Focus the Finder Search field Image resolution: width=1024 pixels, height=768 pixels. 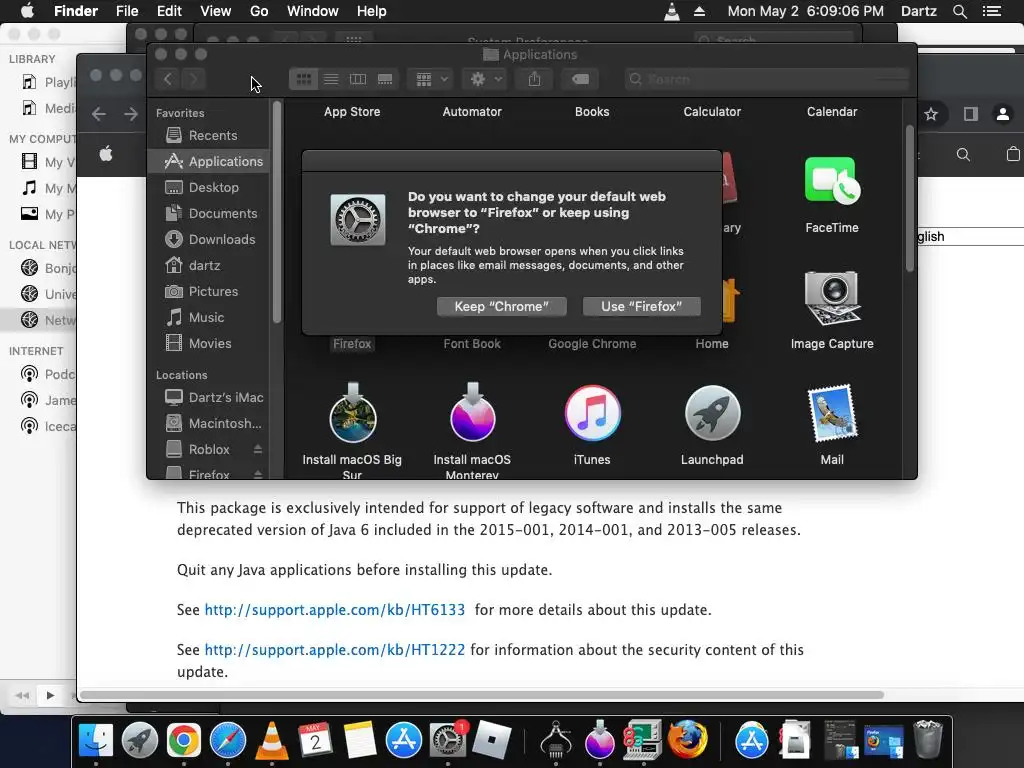[x=767, y=79]
